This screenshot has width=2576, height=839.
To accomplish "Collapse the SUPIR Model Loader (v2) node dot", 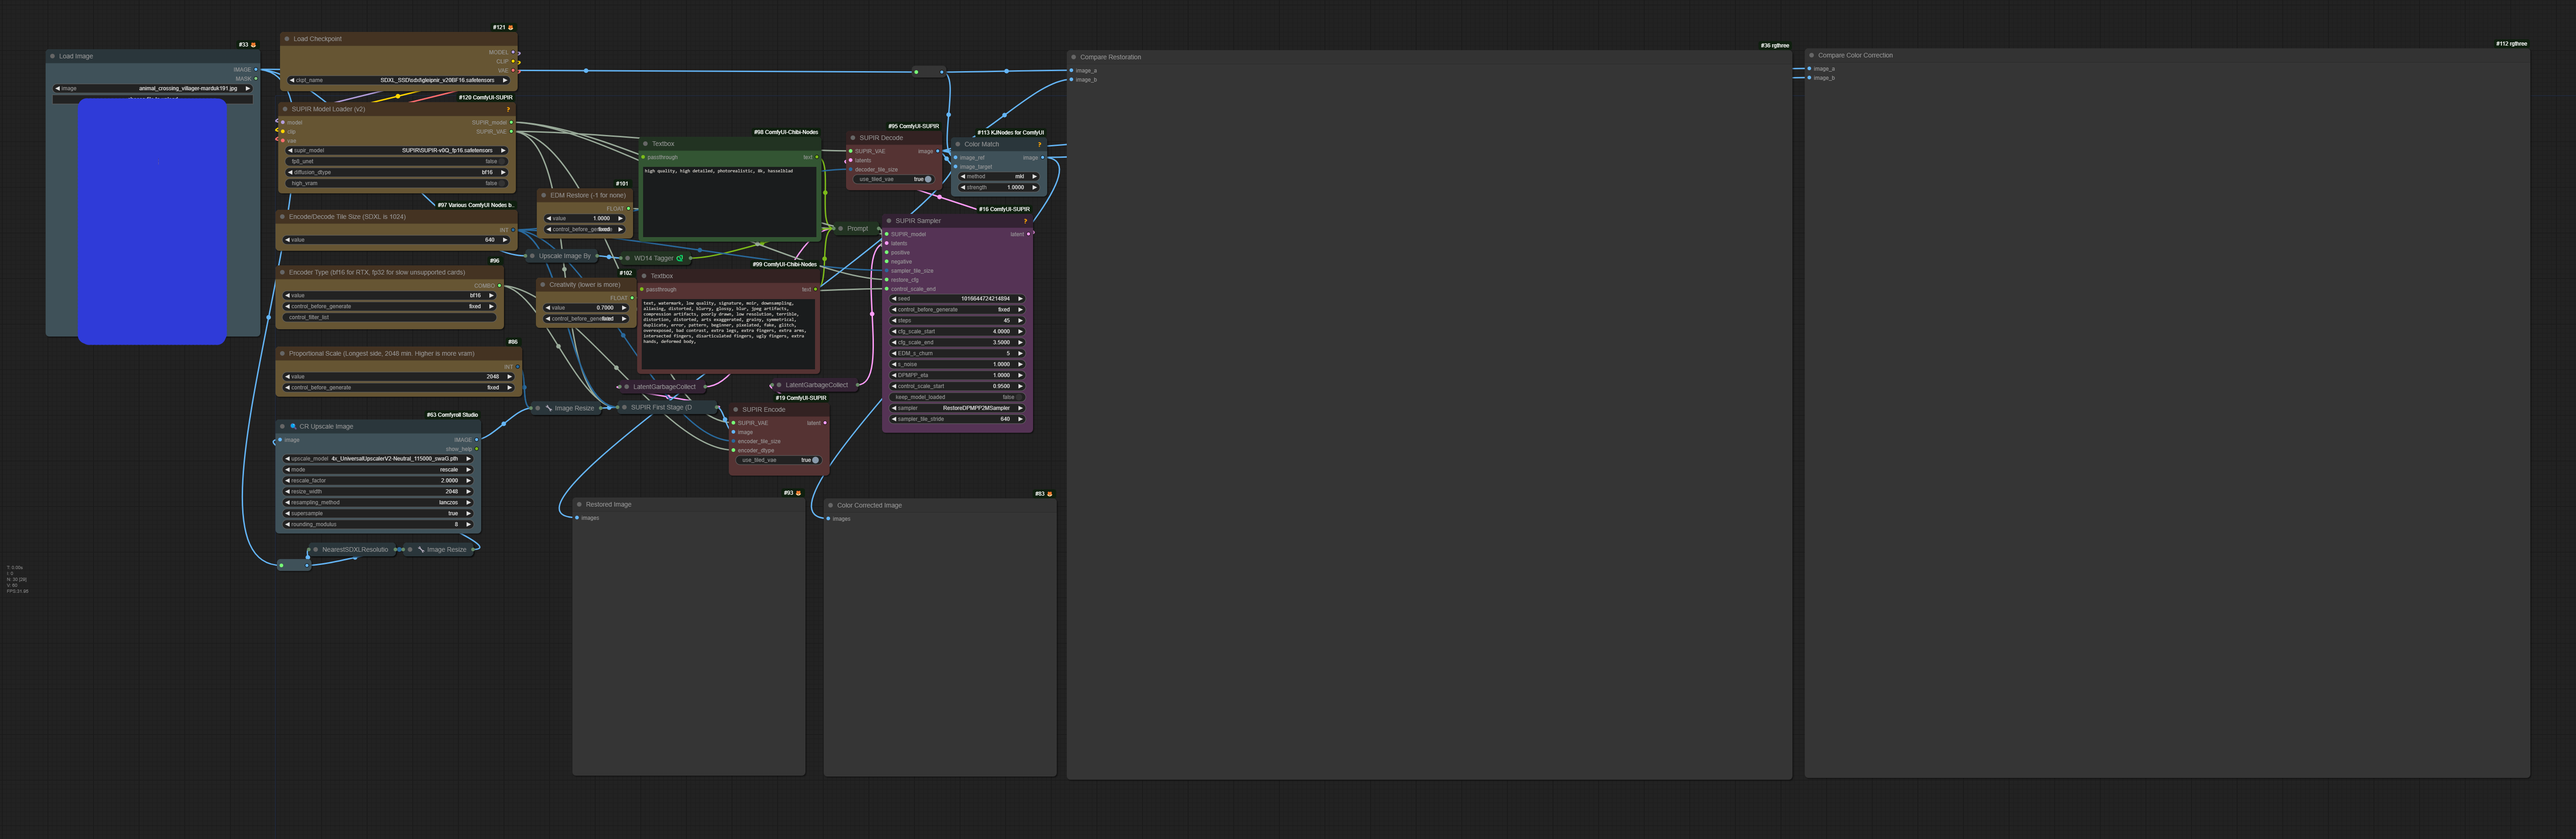I will (x=285, y=109).
